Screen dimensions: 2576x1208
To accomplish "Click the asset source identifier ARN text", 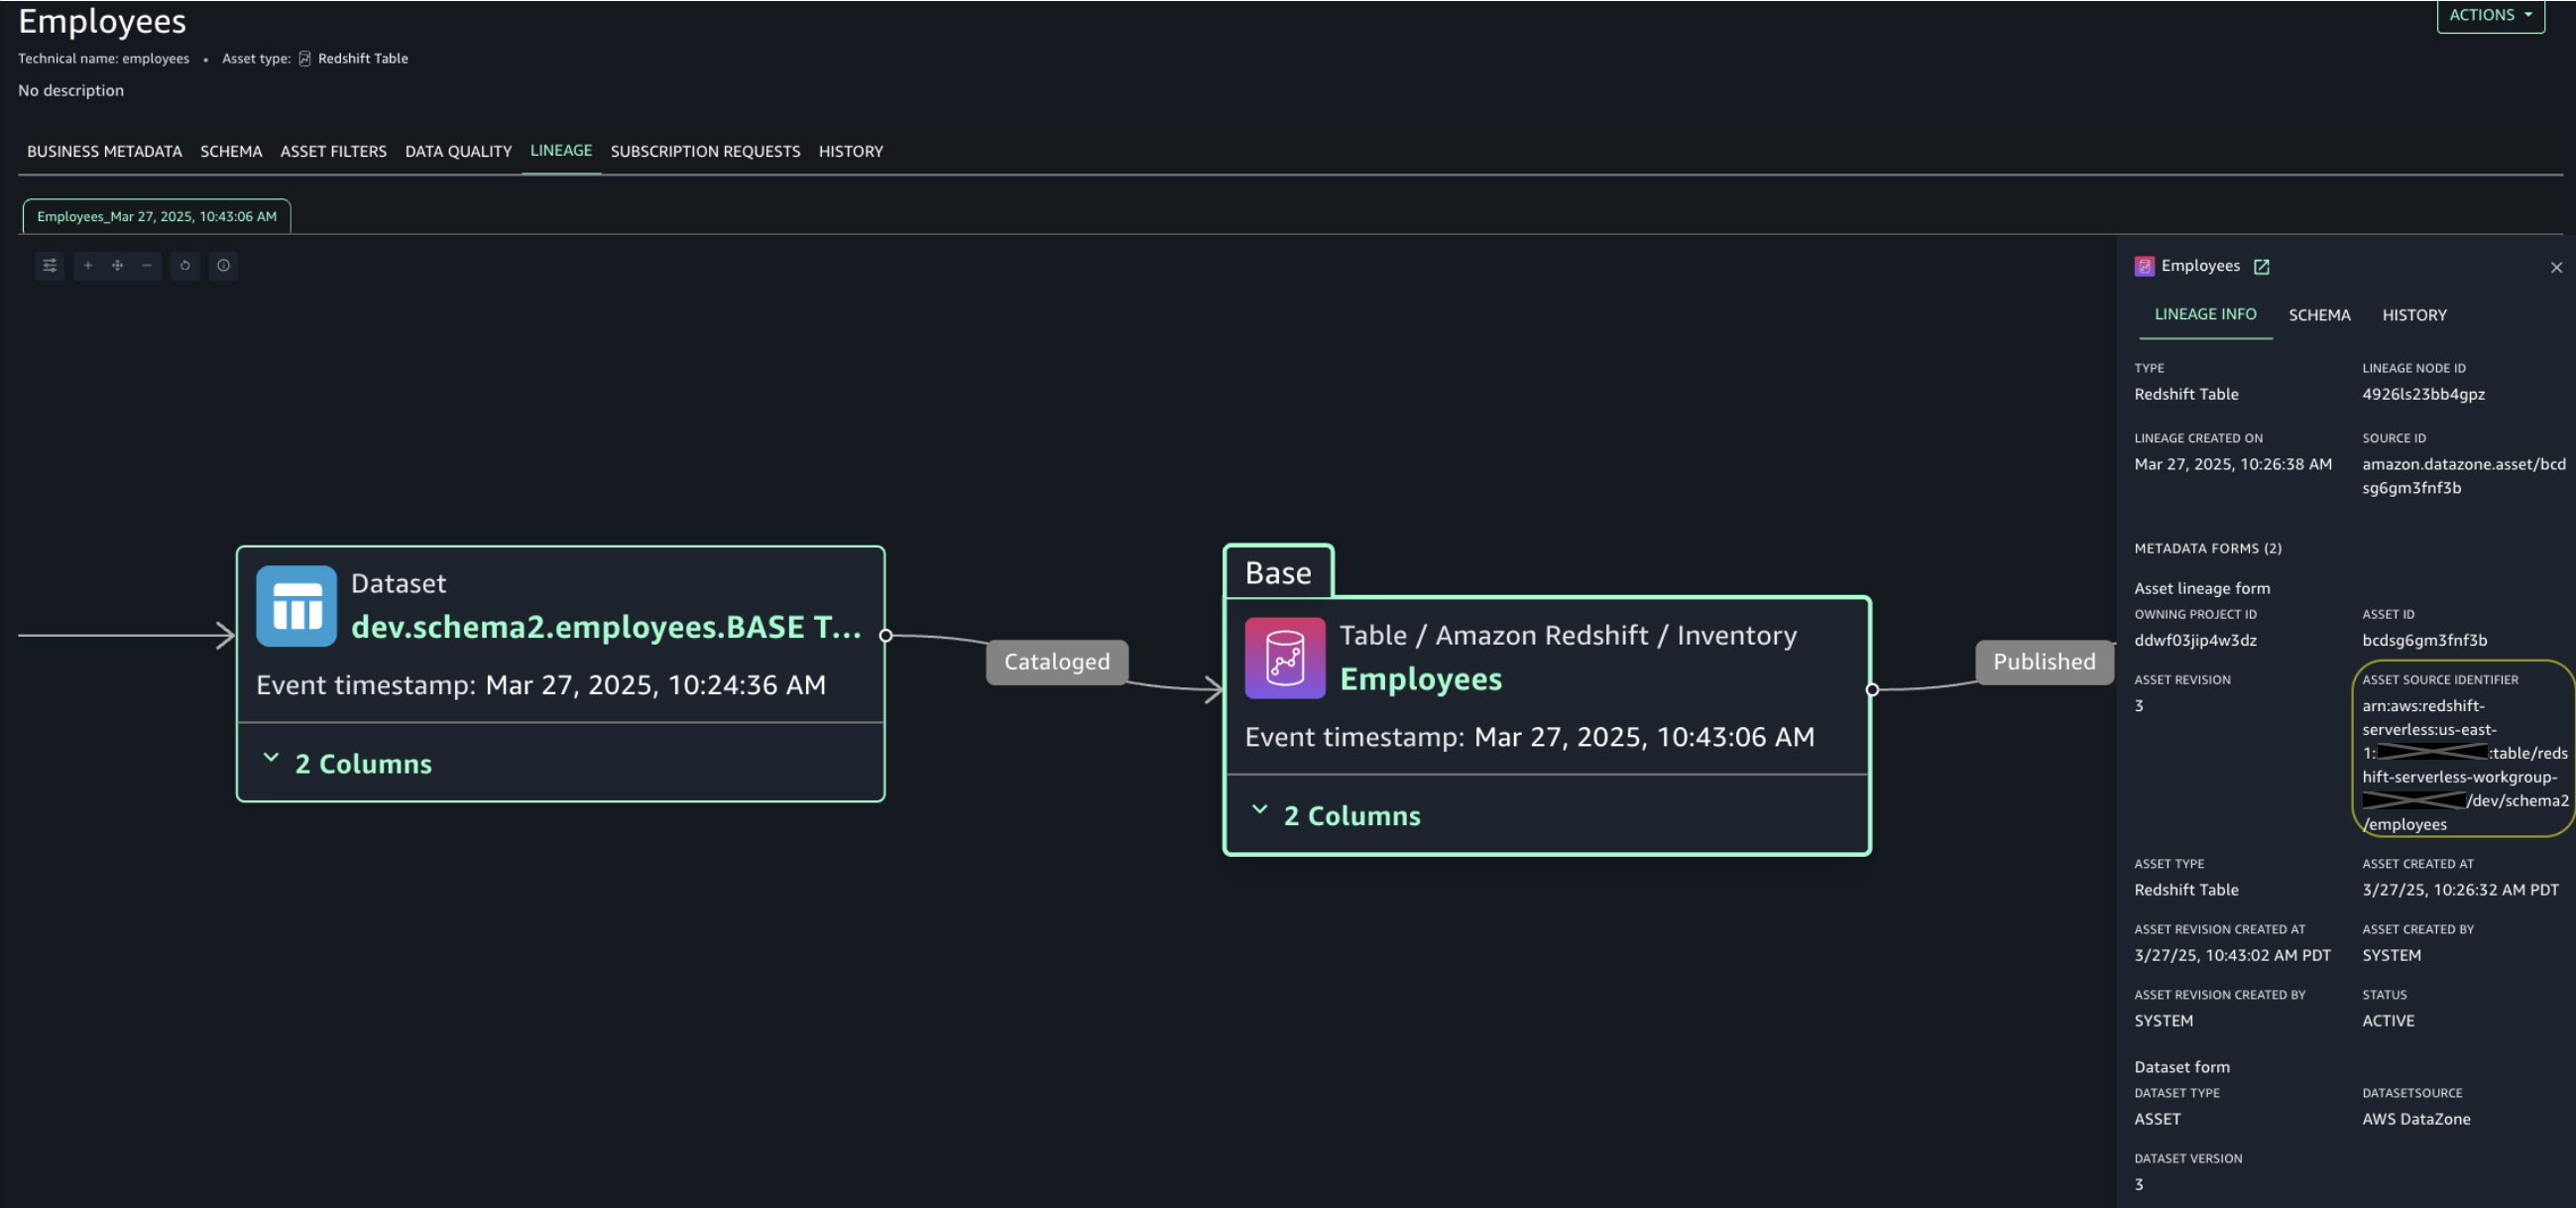I will [2465, 766].
